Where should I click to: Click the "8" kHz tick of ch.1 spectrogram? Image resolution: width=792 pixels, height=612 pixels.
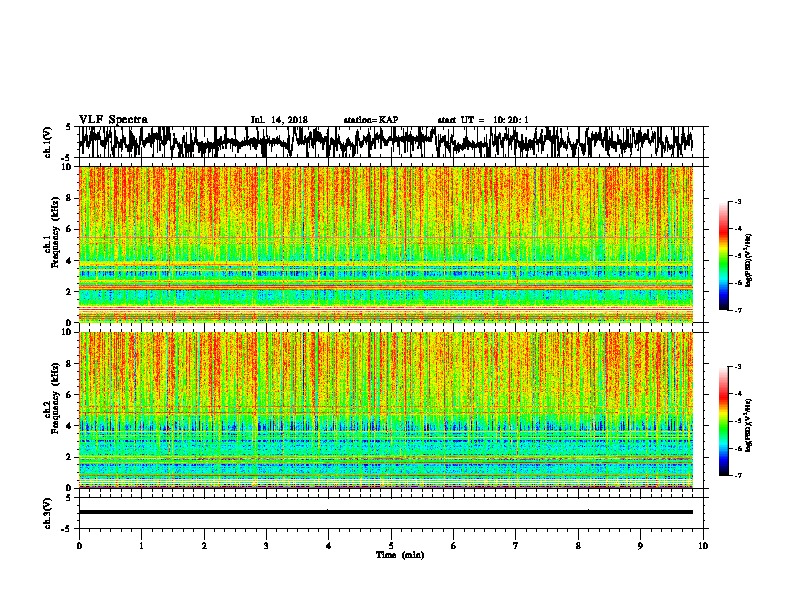(70, 198)
